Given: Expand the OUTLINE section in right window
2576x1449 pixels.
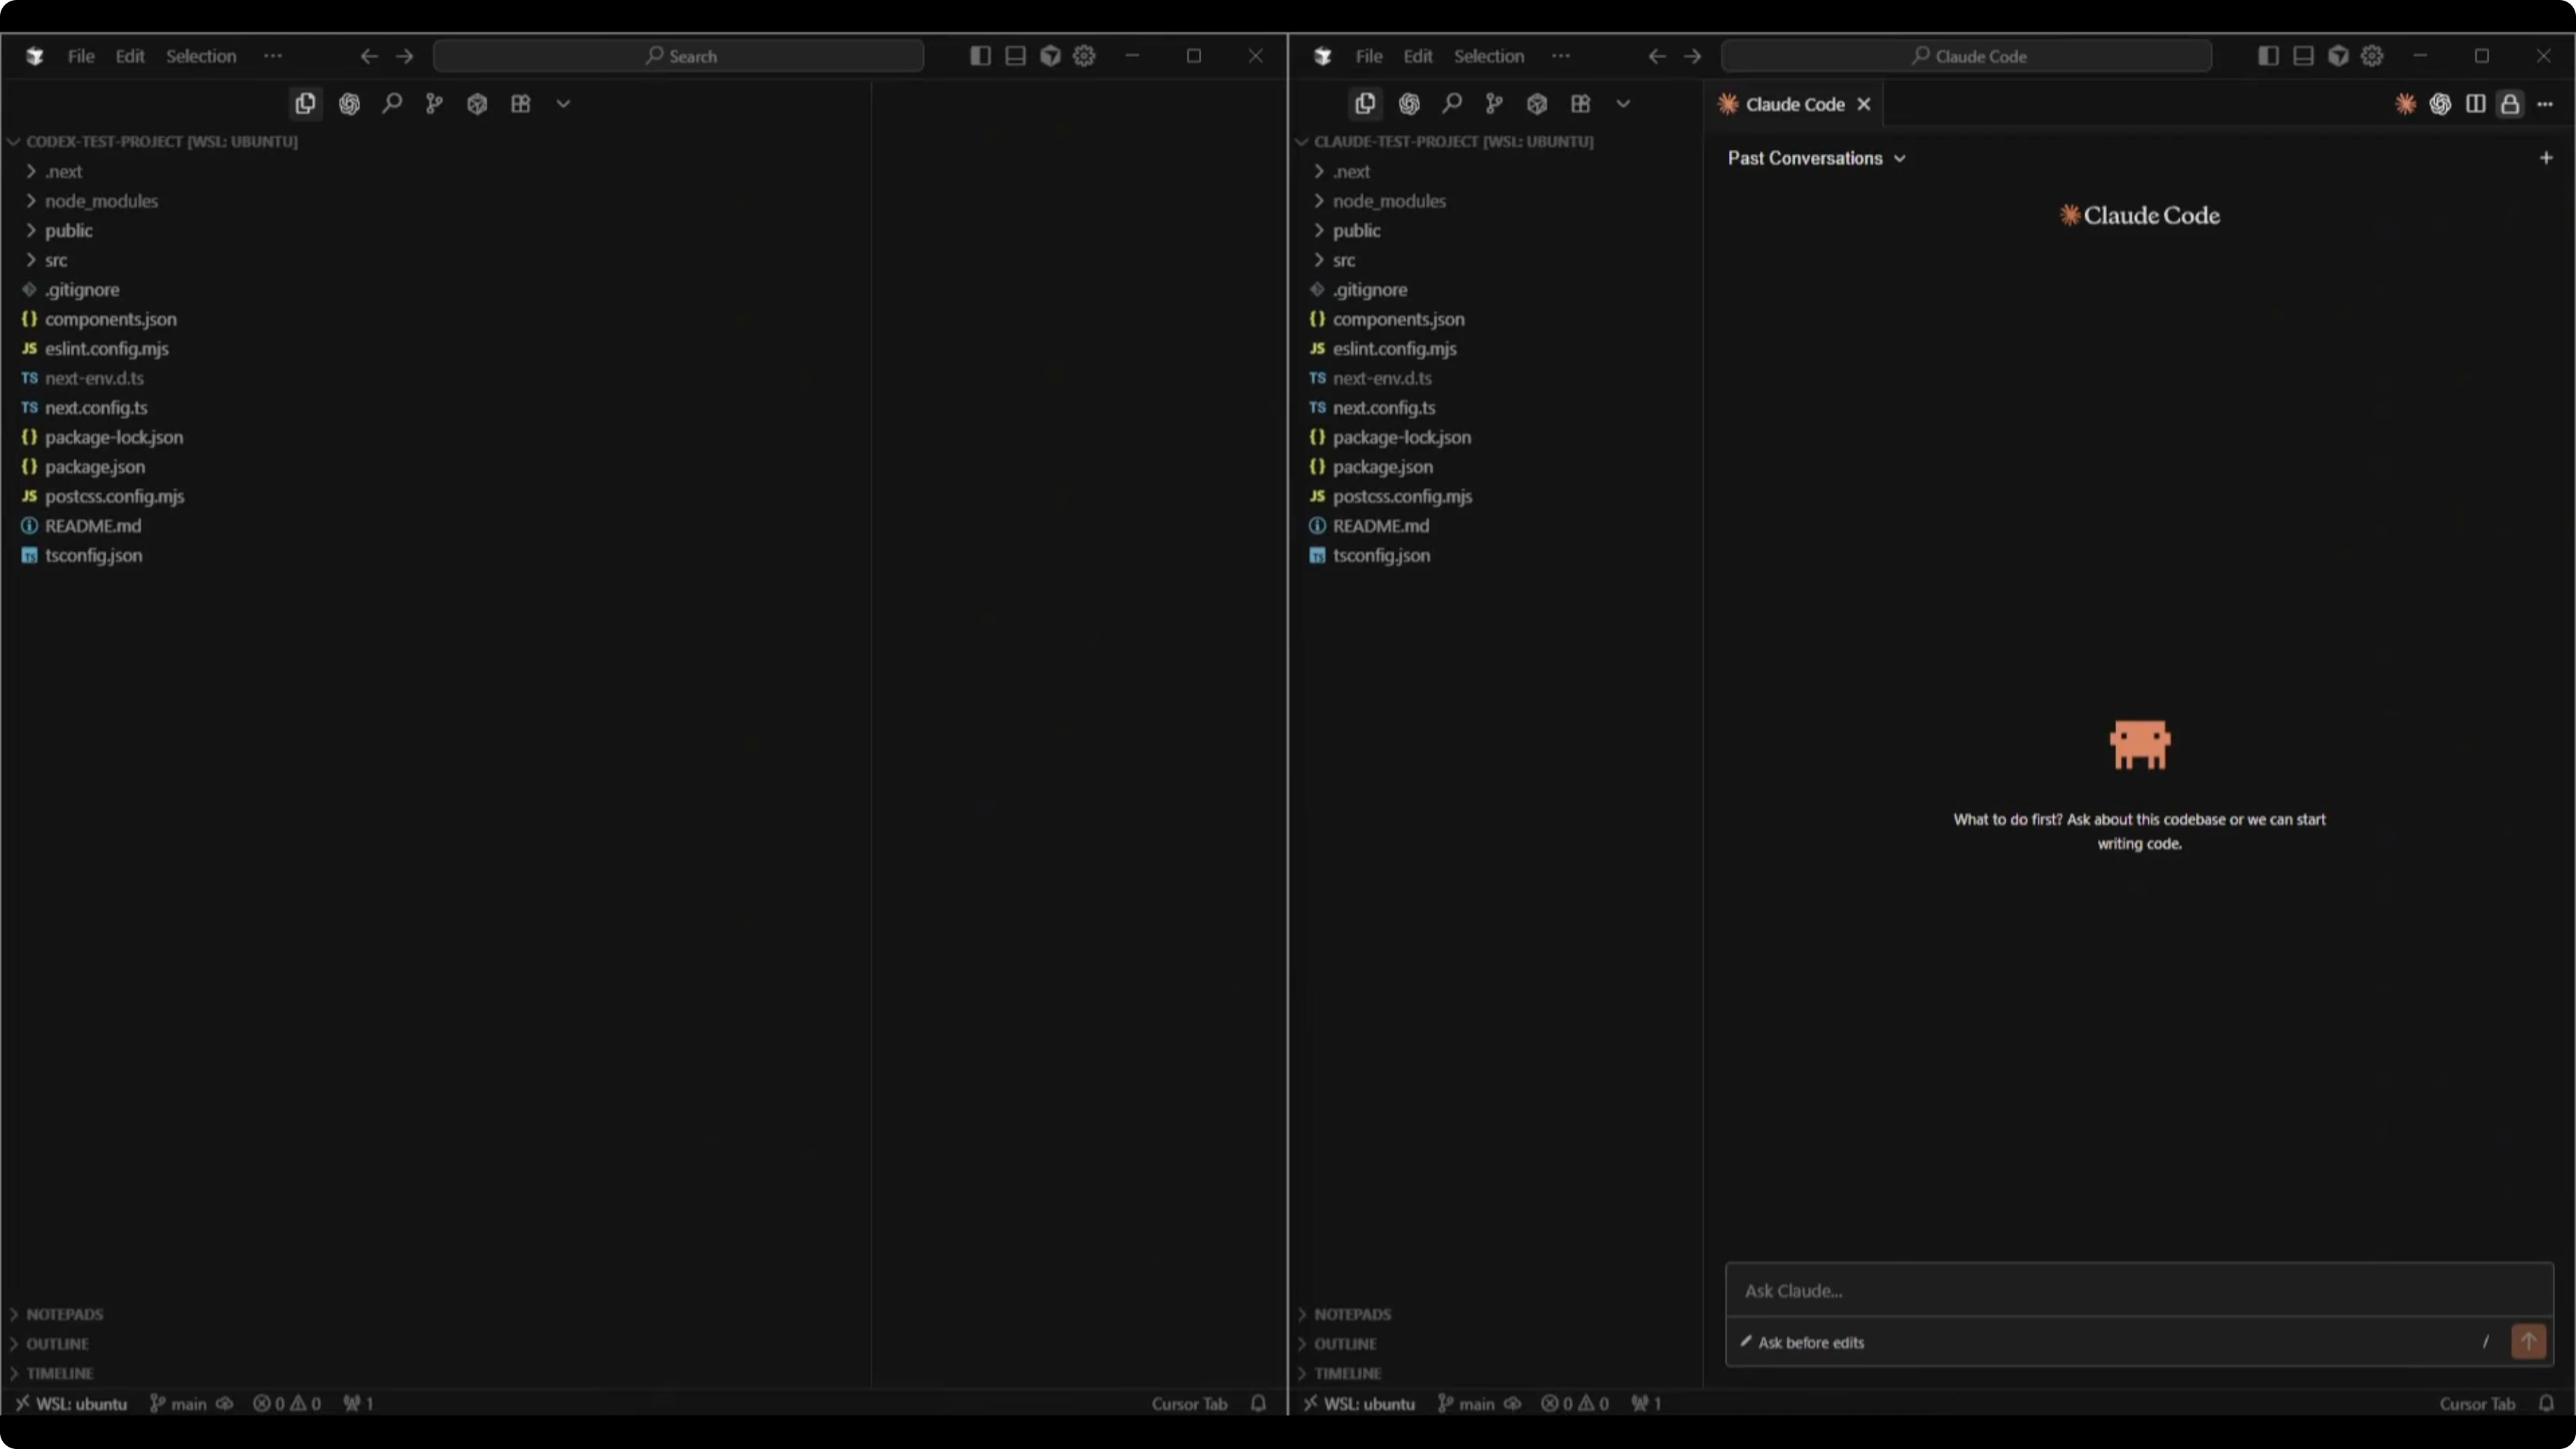Looking at the screenshot, I should [1345, 1343].
